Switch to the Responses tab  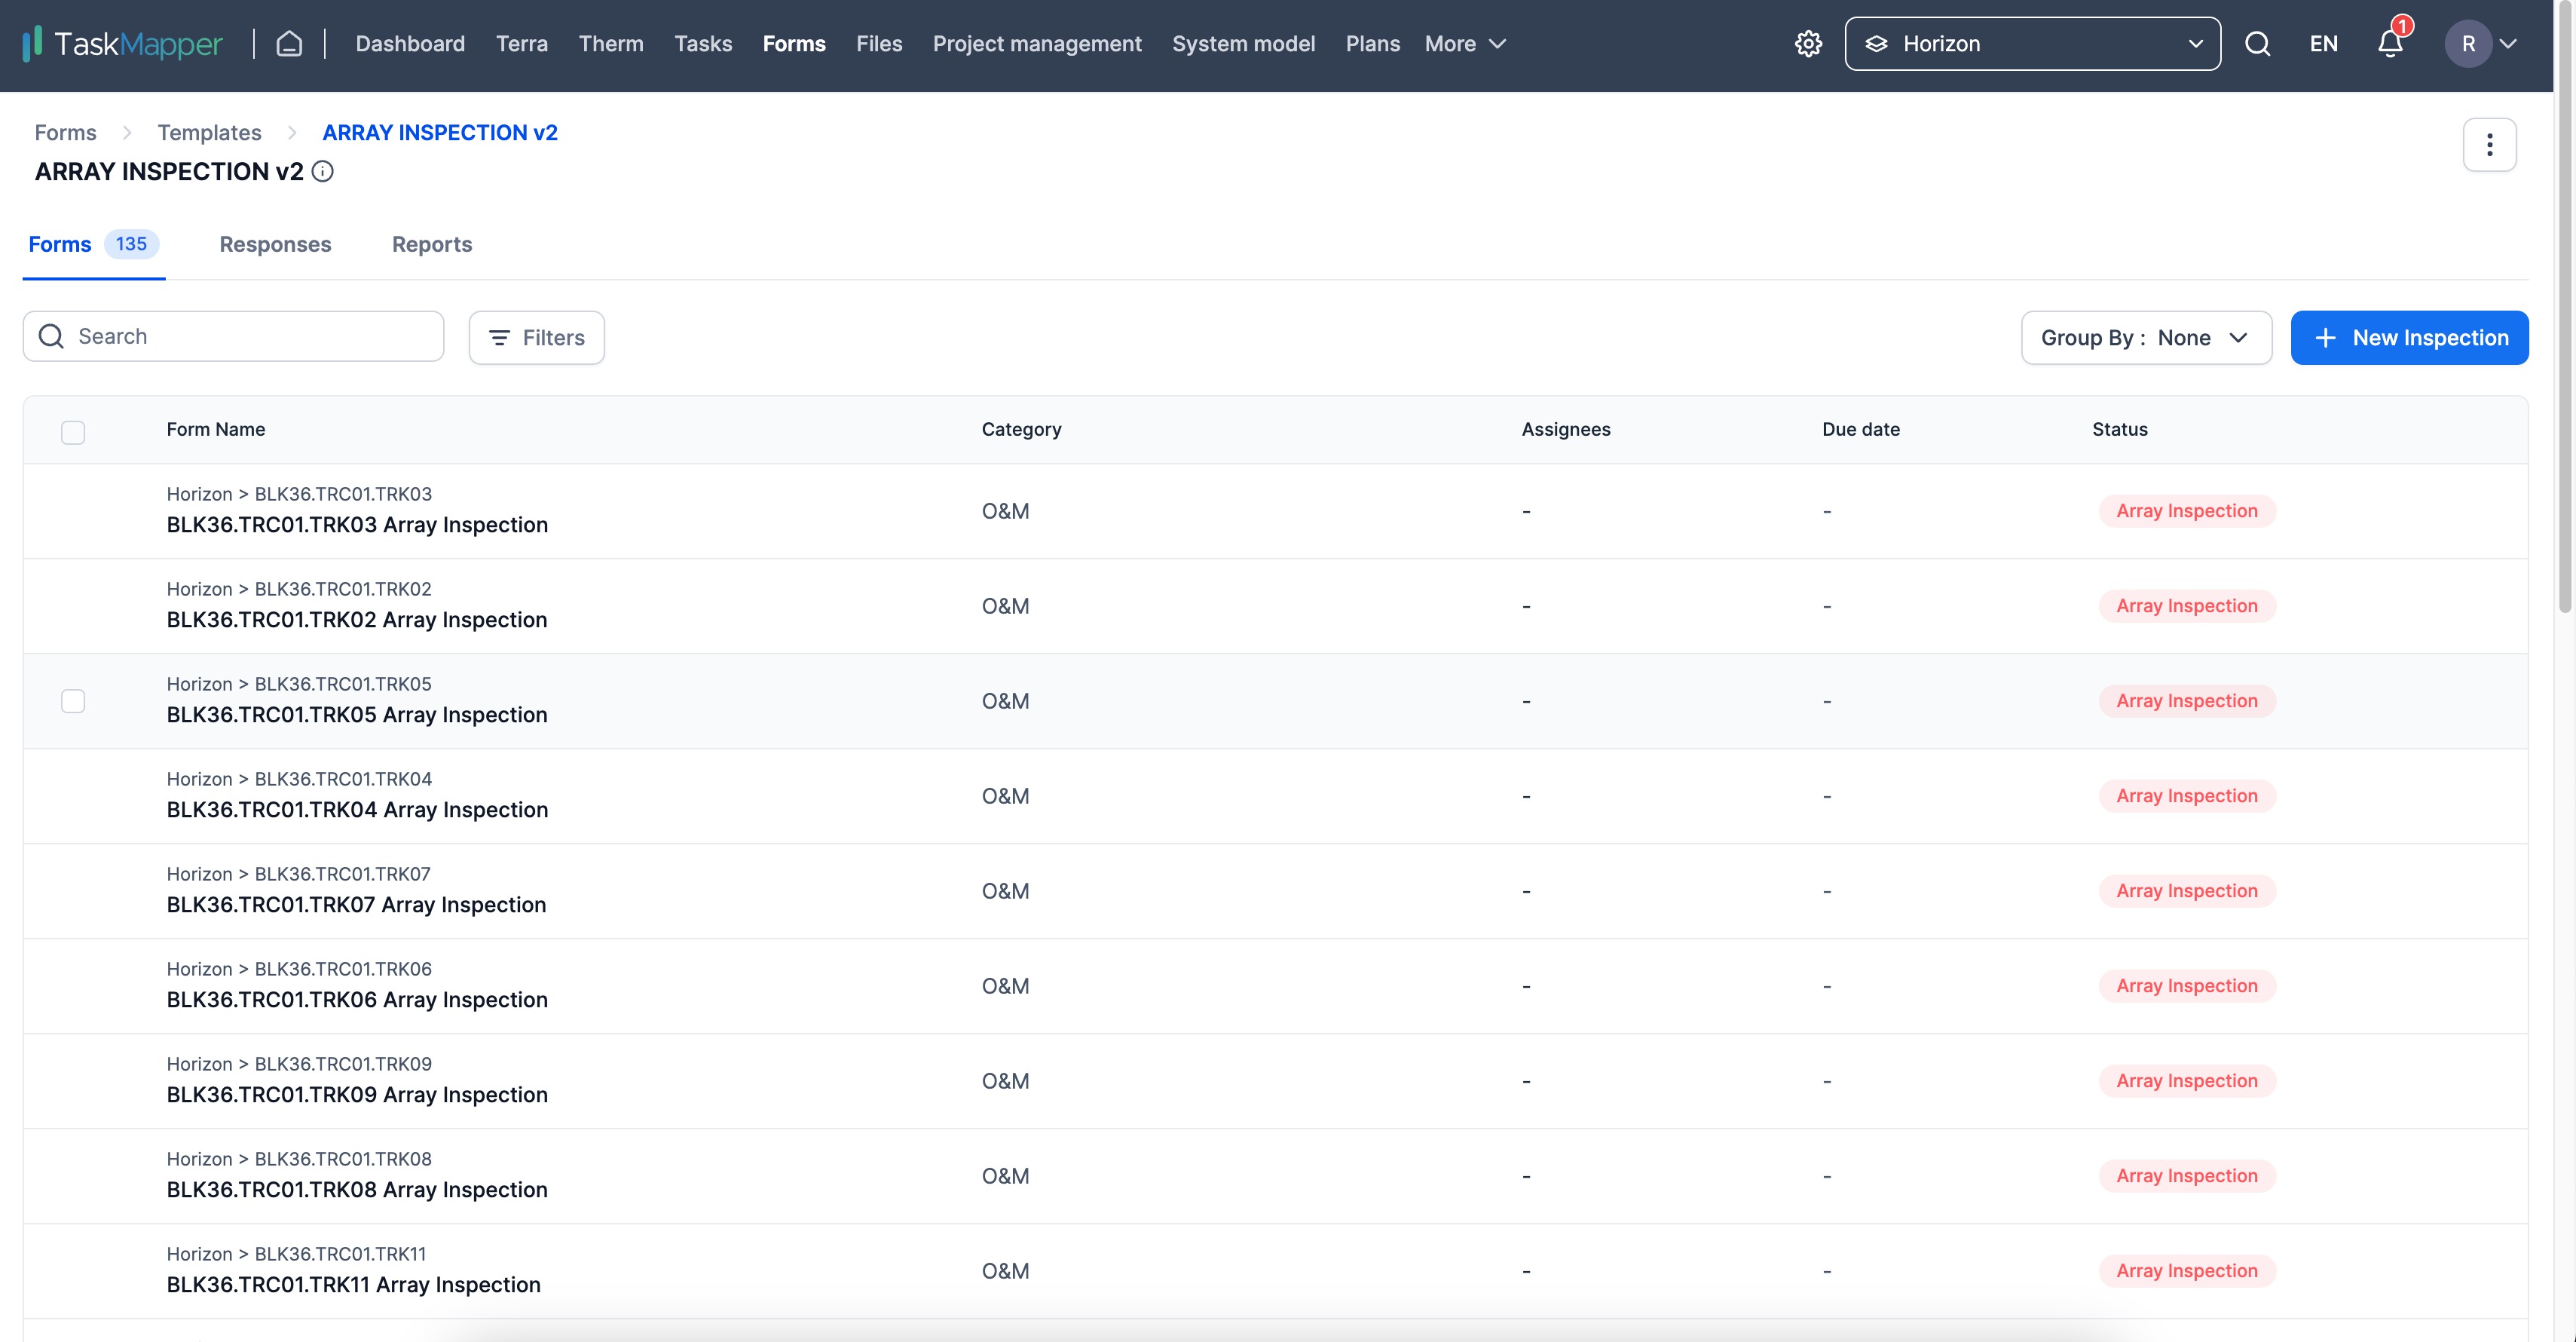pos(275,245)
